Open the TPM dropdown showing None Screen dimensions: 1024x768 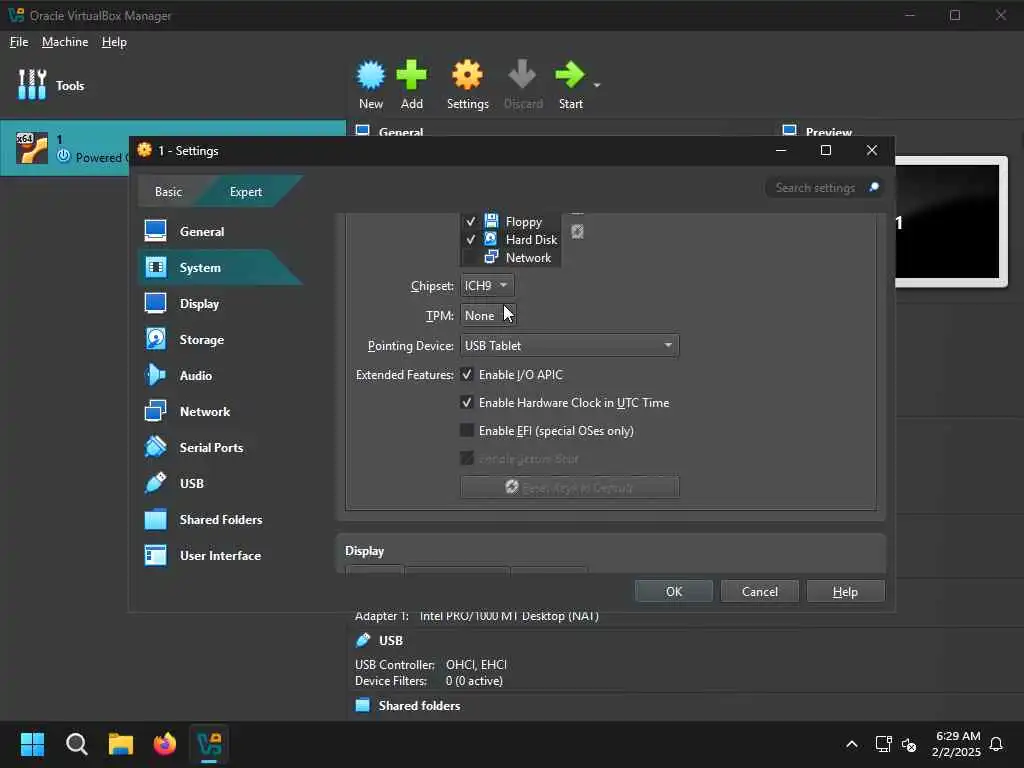tap(487, 315)
